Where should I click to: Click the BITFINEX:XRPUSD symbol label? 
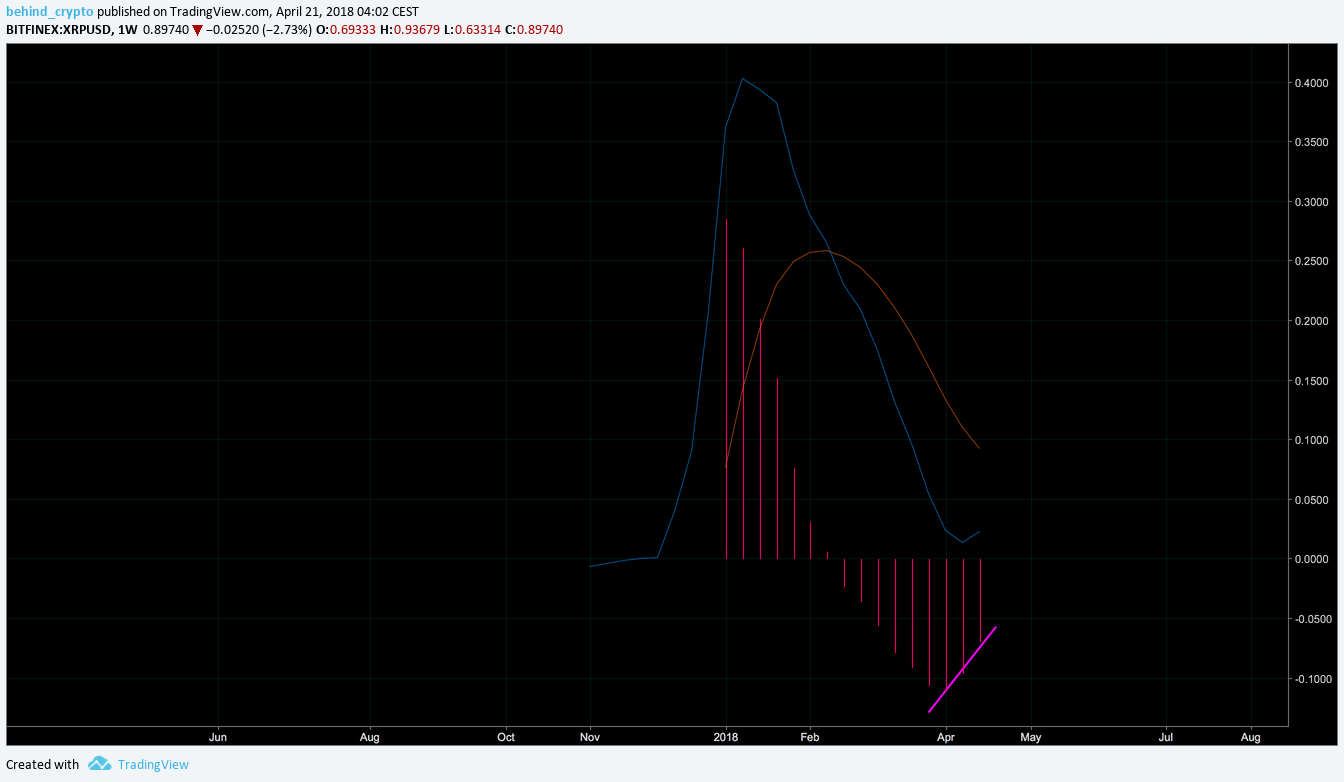[59, 30]
